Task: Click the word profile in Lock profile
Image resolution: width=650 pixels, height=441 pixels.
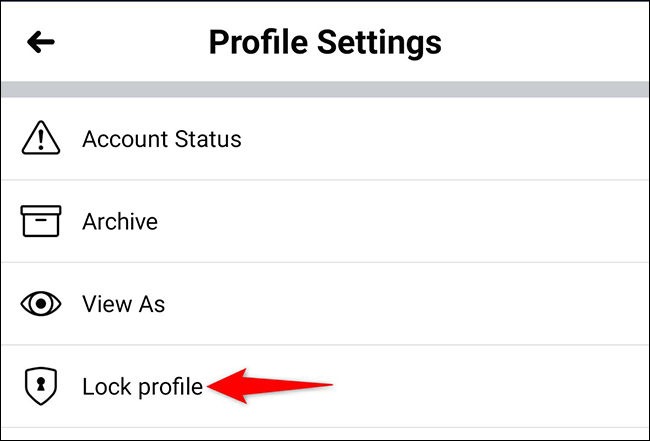Action: coord(163,386)
